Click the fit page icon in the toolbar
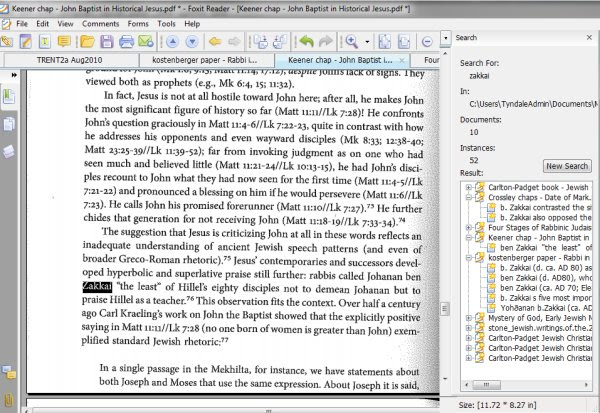Viewport: 600px width, 413px height. pos(384,41)
